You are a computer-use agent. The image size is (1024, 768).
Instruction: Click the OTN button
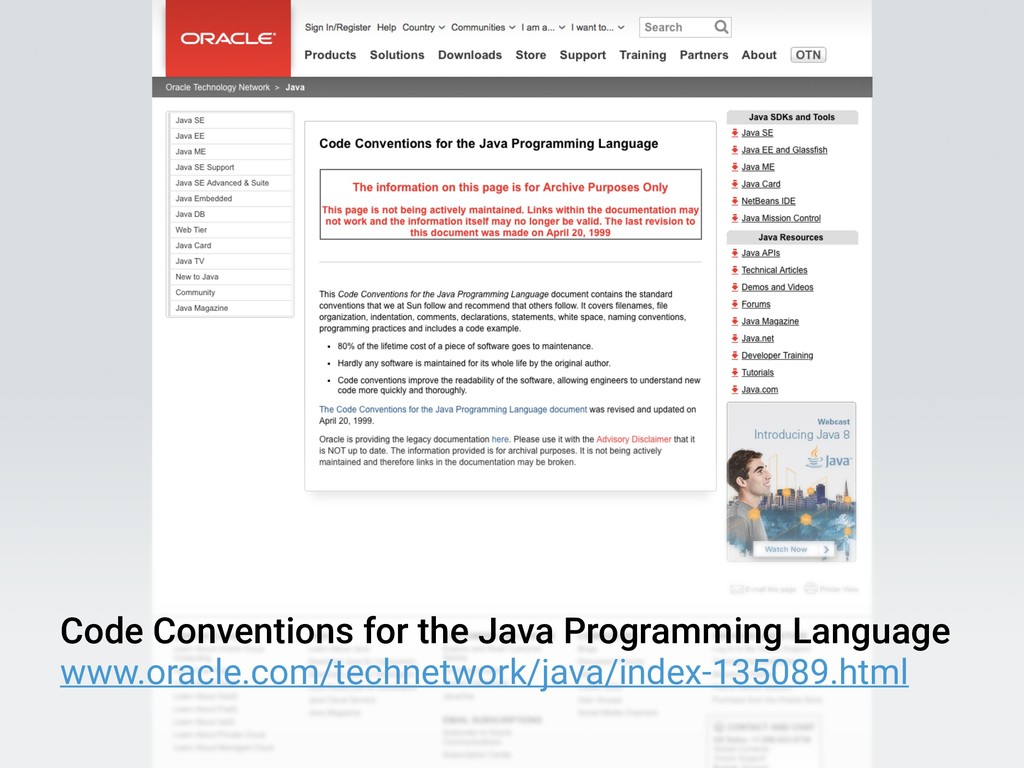click(x=808, y=55)
